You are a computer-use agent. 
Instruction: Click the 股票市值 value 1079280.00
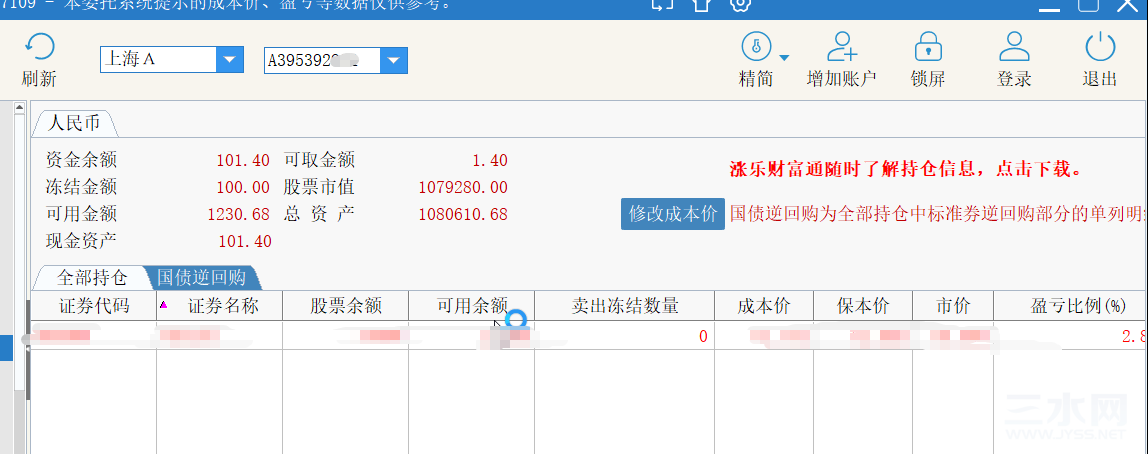click(x=463, y=187)
